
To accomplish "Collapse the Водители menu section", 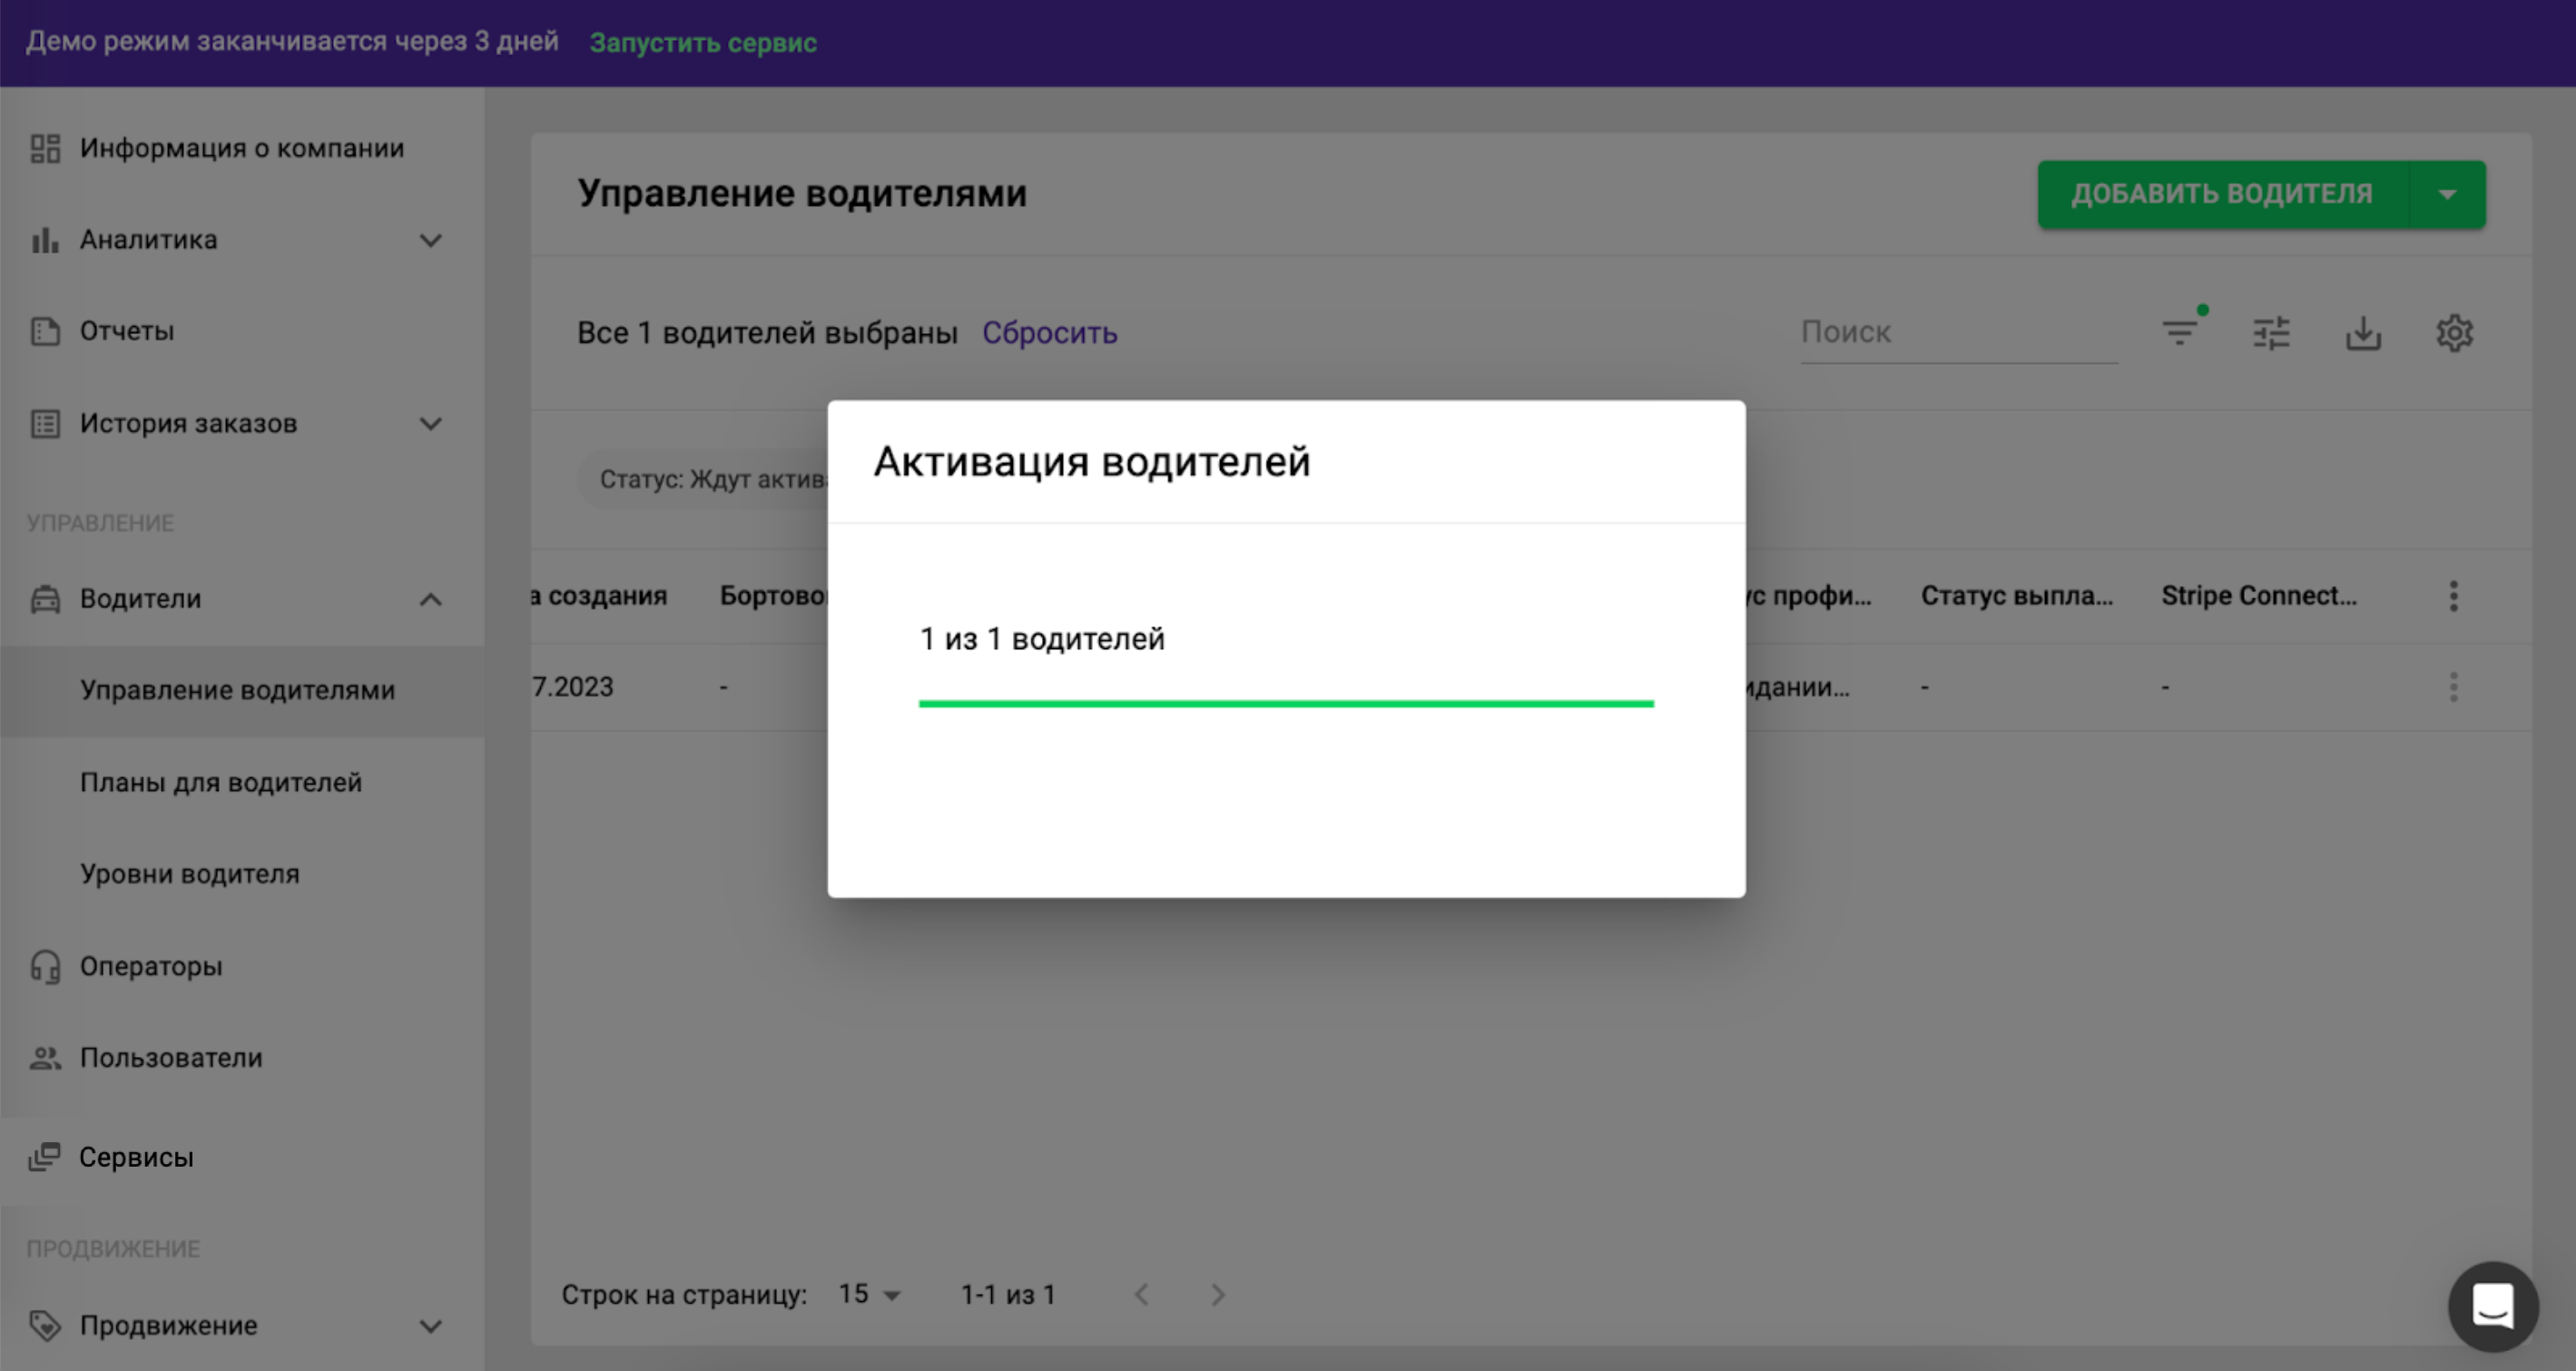I will [x=430, y=599].
